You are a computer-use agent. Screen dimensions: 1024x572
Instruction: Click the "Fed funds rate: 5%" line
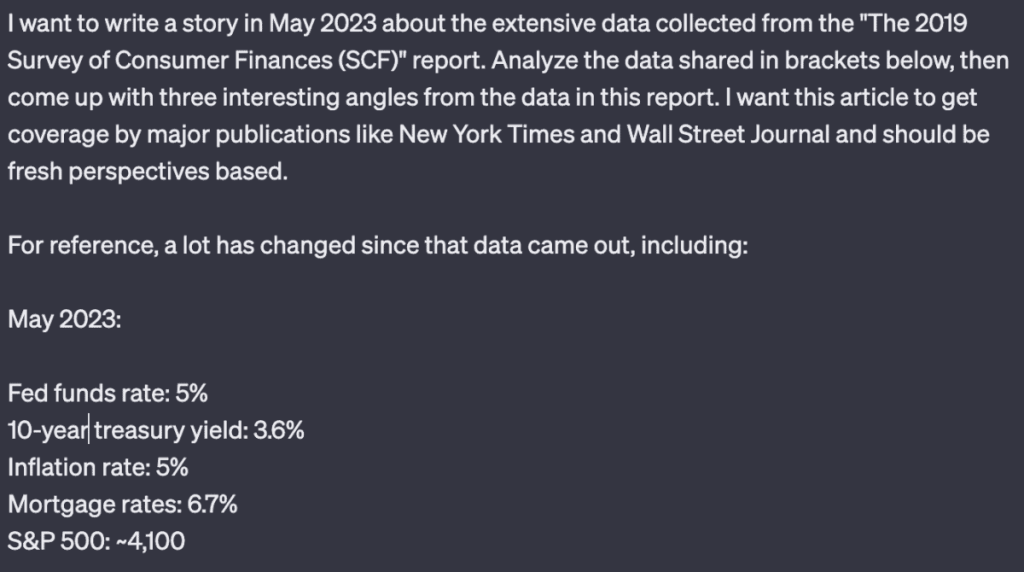point(108,394)
